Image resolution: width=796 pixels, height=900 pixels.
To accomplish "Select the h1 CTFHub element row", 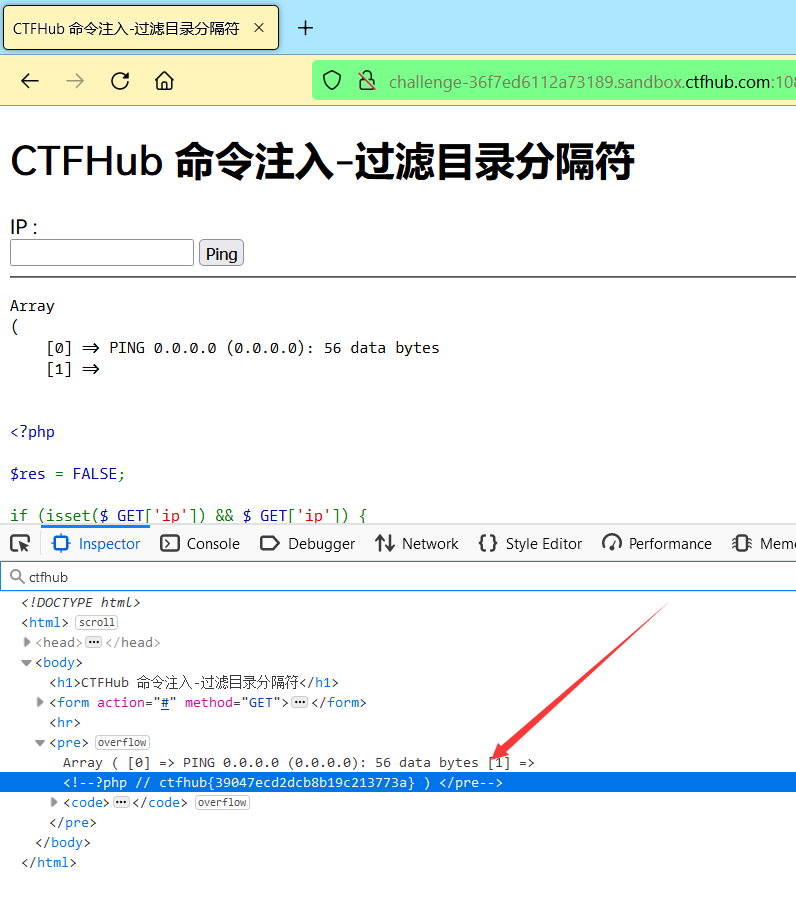I will click(x=194, y=682).
